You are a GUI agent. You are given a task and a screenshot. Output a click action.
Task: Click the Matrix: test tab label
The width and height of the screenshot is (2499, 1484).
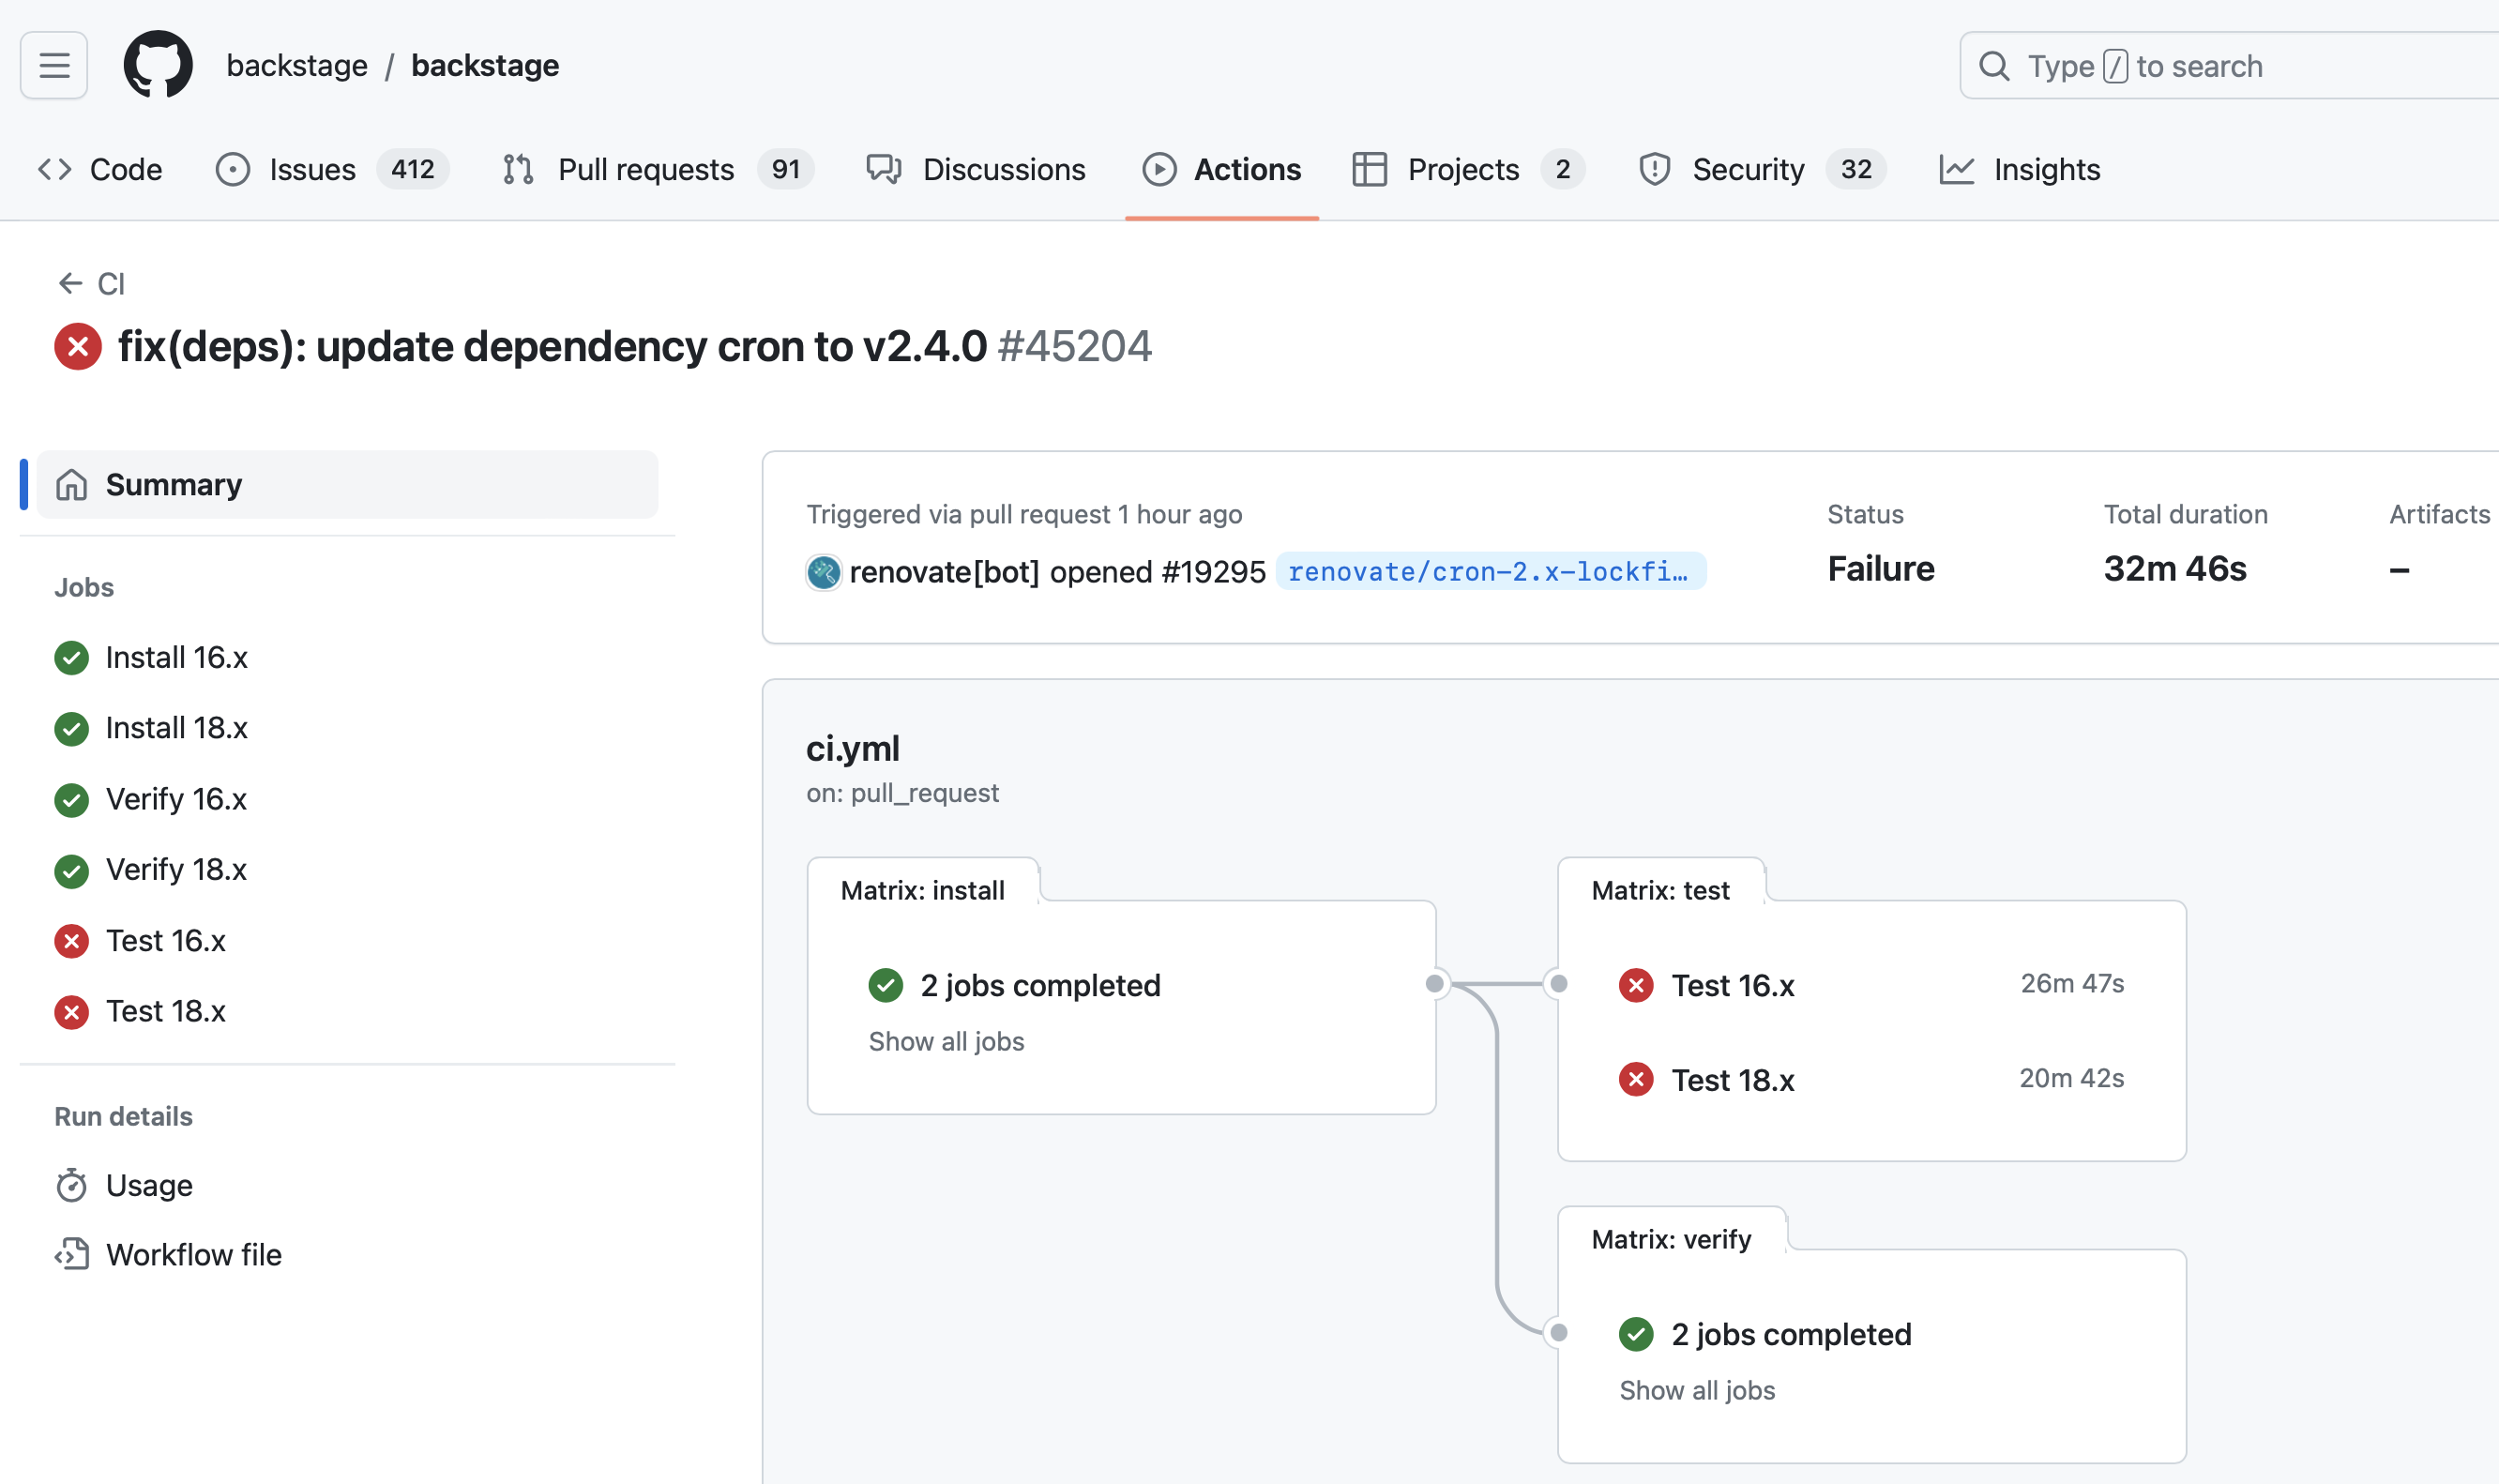(x=1660, y=890)
